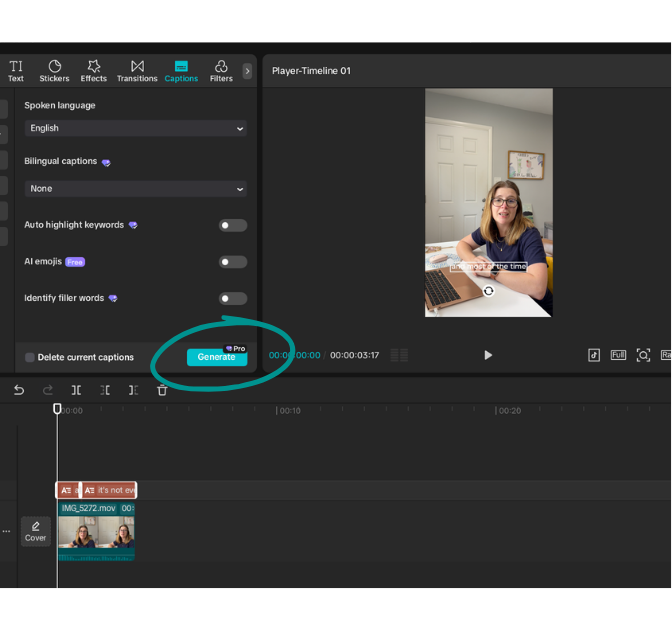The height and width of the screenshot is (630, 672).
Task: Play the video preview
Action: (488, 355)
